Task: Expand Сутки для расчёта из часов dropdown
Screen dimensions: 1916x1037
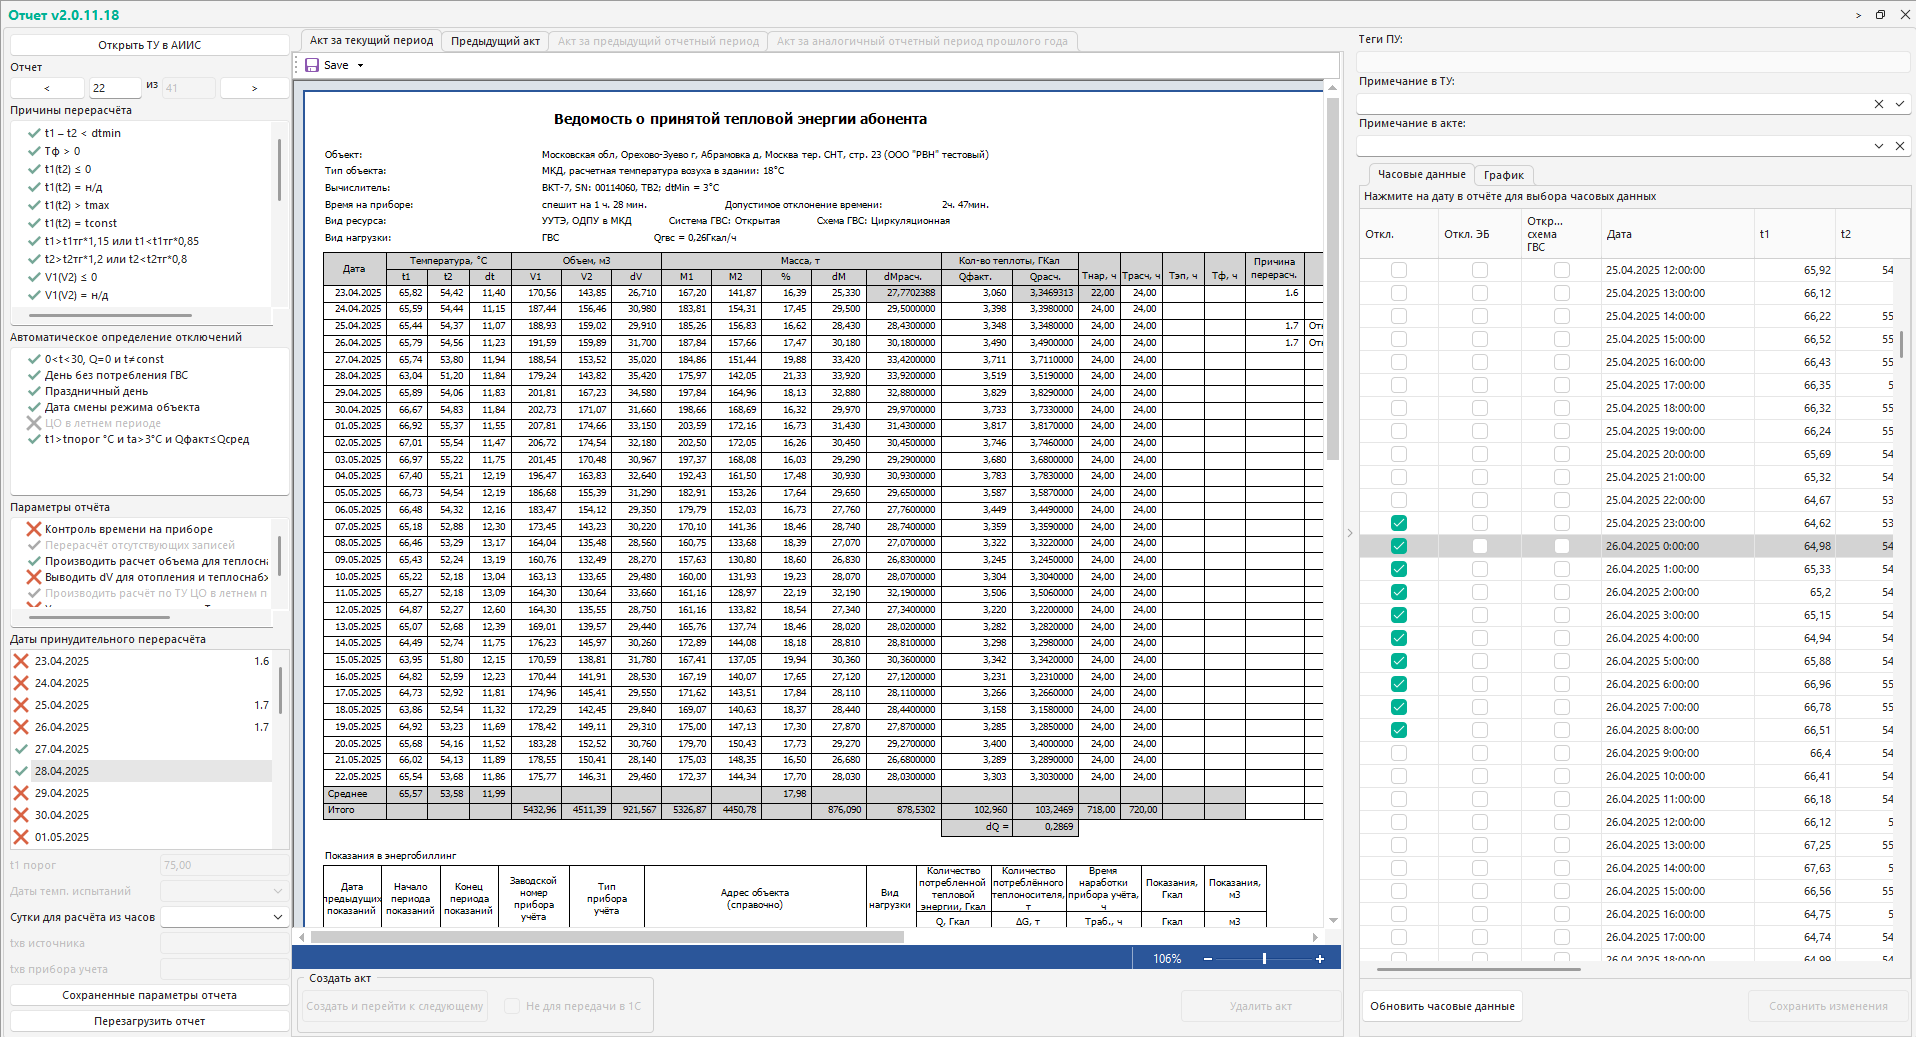Action: tap(277, 917)
